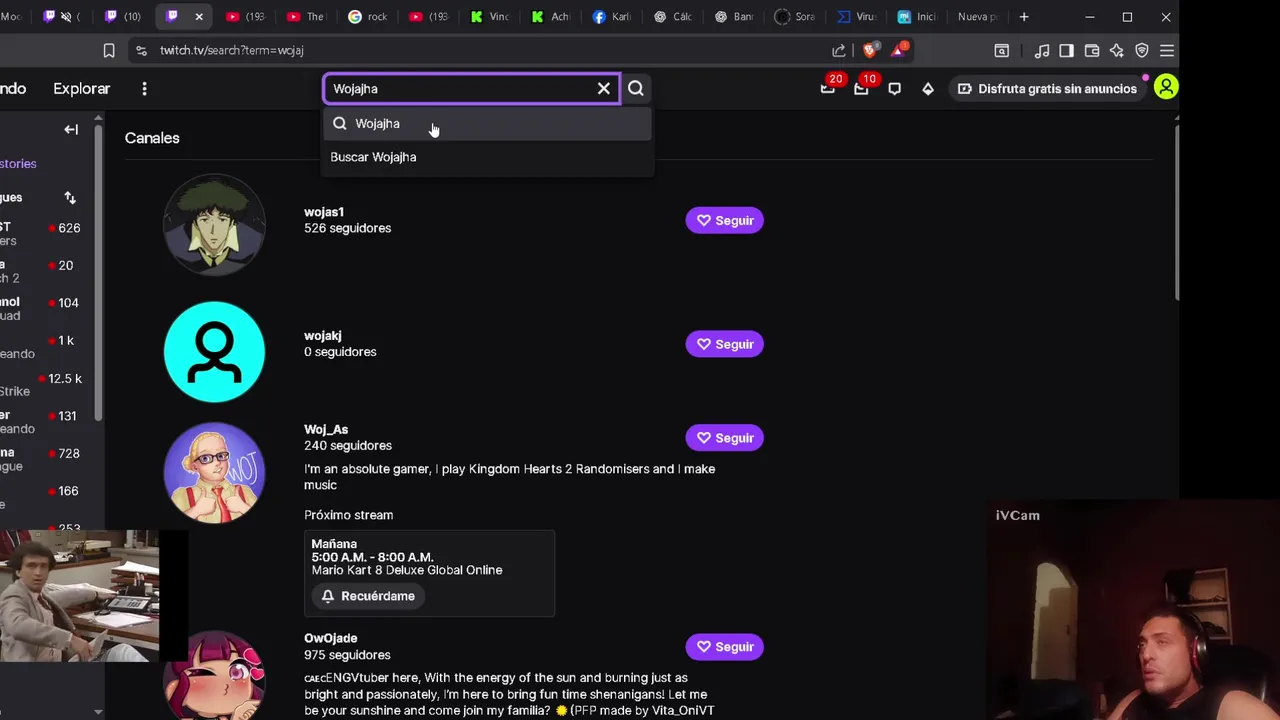Click the twitch.tv address bar URL
The width and height of the screenshot is (1280, 720).
pyautogui.click(x=231, y=50)
